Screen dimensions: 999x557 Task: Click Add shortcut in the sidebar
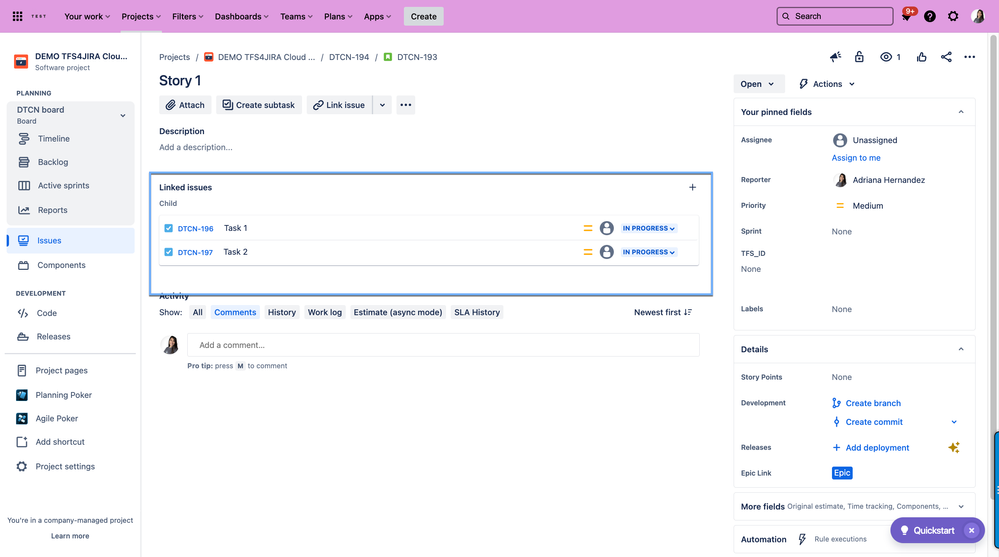pyautogui.click(x=60, y=442)
